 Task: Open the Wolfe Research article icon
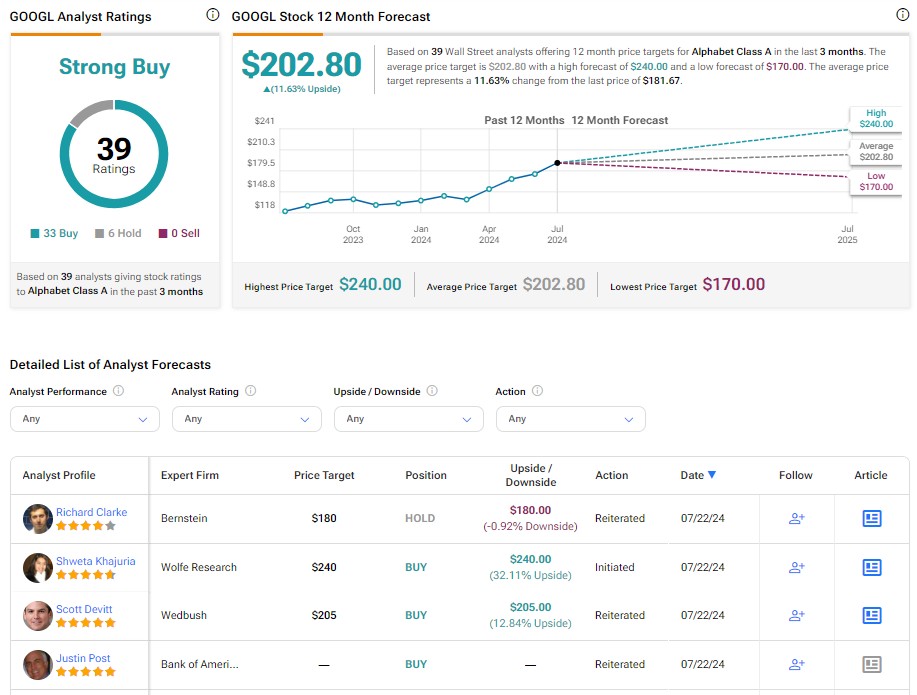coord(871,567)
